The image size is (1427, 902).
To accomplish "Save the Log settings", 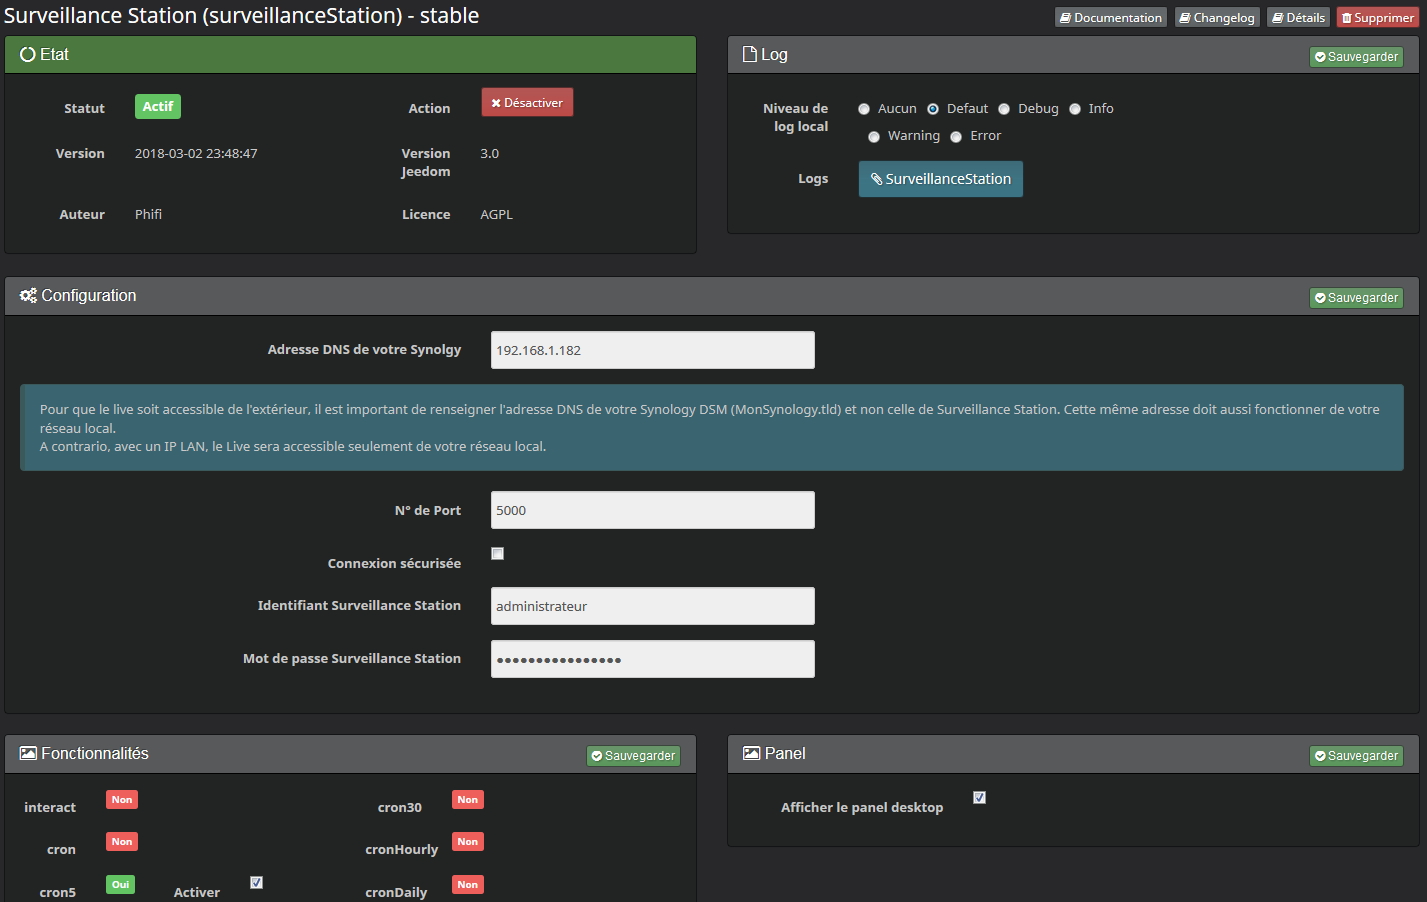I will coord(1356,57).
